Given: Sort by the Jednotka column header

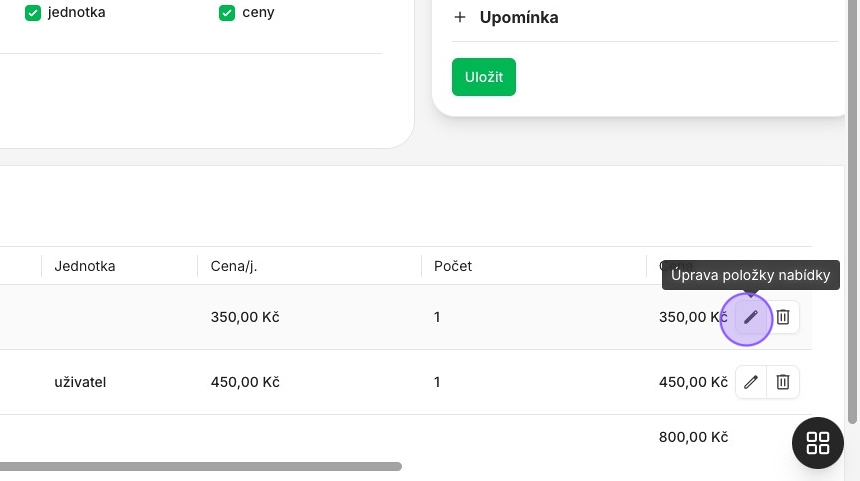Looking at the screenshot, I should pyautogui.click(x=84, y=266).
